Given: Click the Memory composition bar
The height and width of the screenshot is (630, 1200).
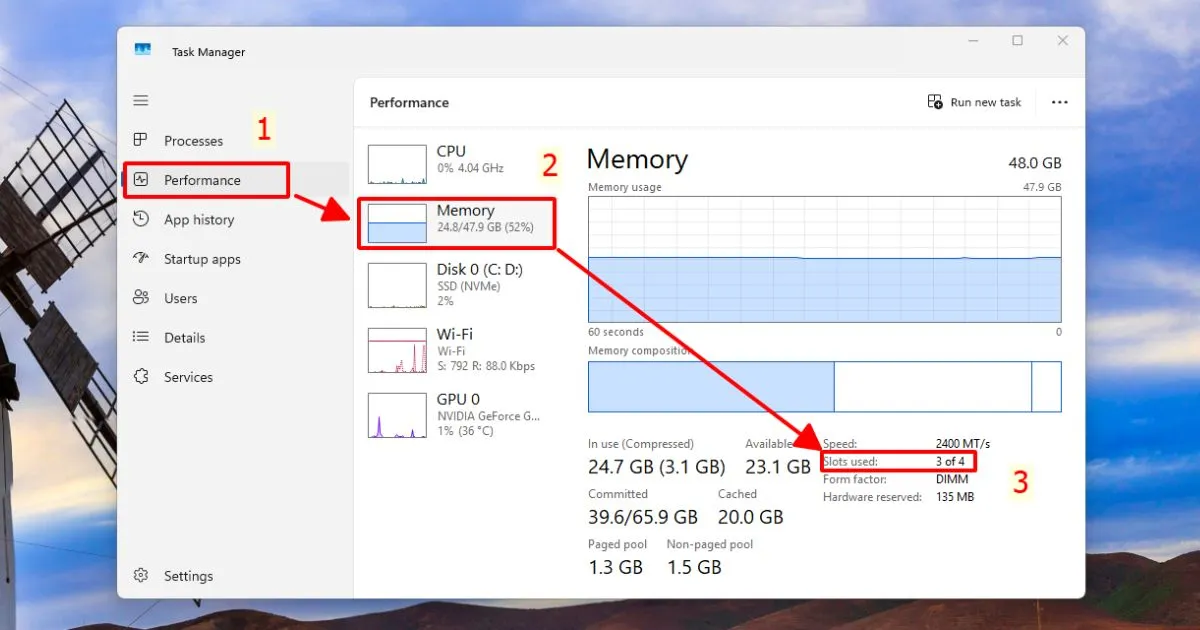Looking at the screenshot, I should click(824, 387).
